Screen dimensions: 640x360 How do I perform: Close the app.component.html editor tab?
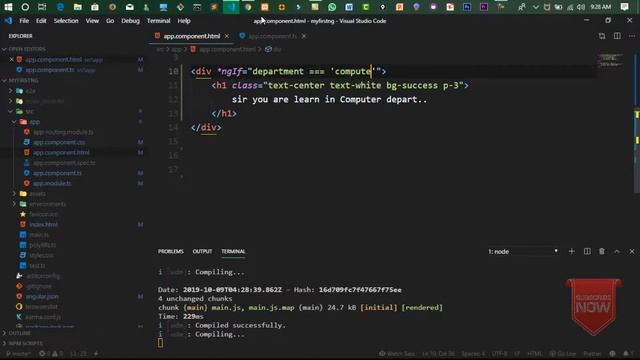(227, 36)
